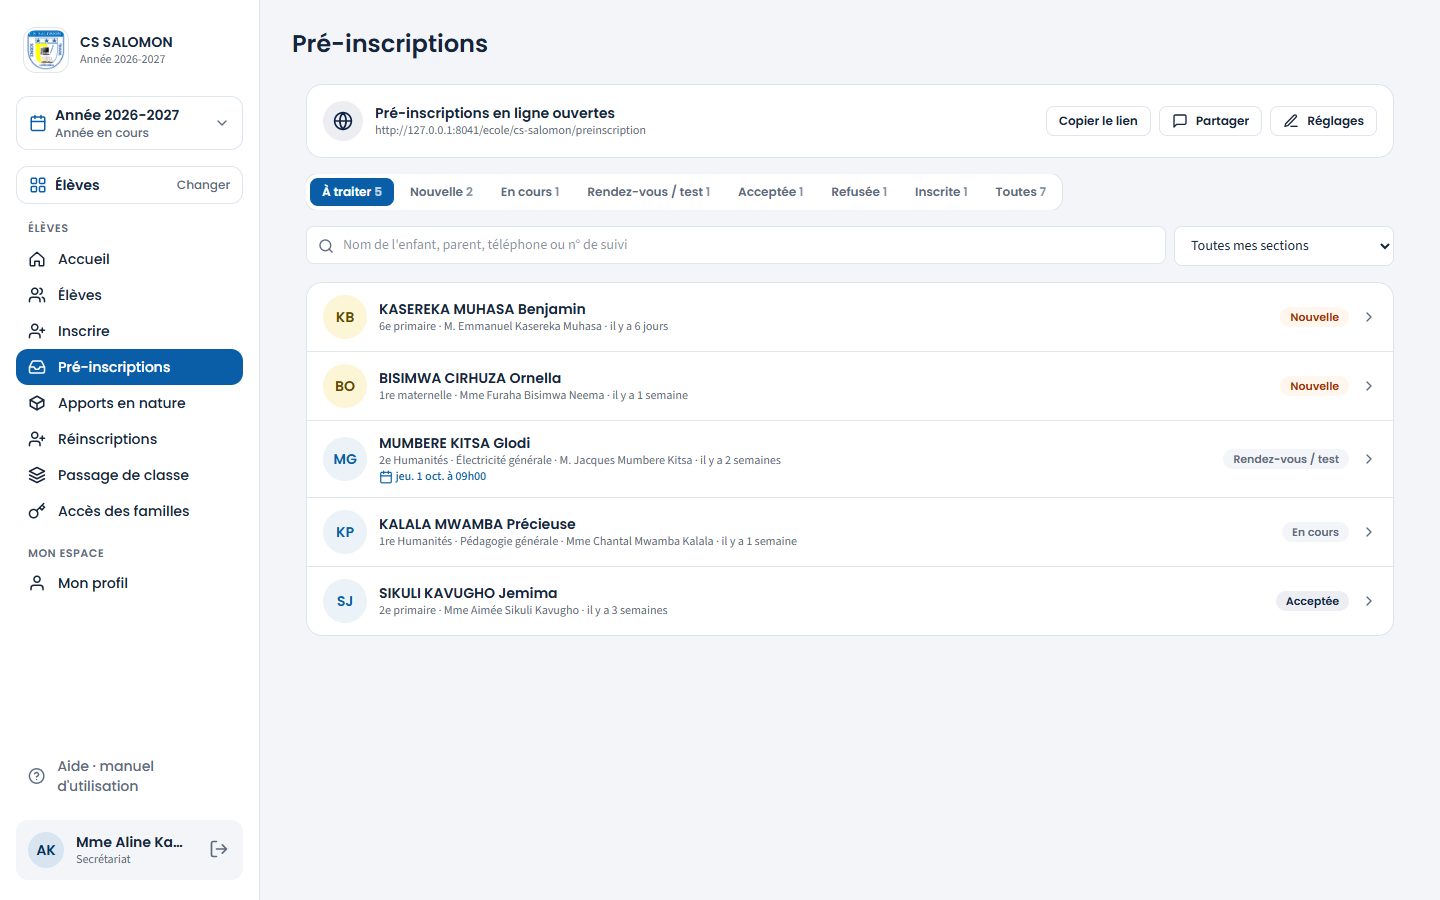Click the BO avatar for Bisimwa Cirhuza Ornella
This screenshot has width=1440, height=900.
tap(345, 386)
